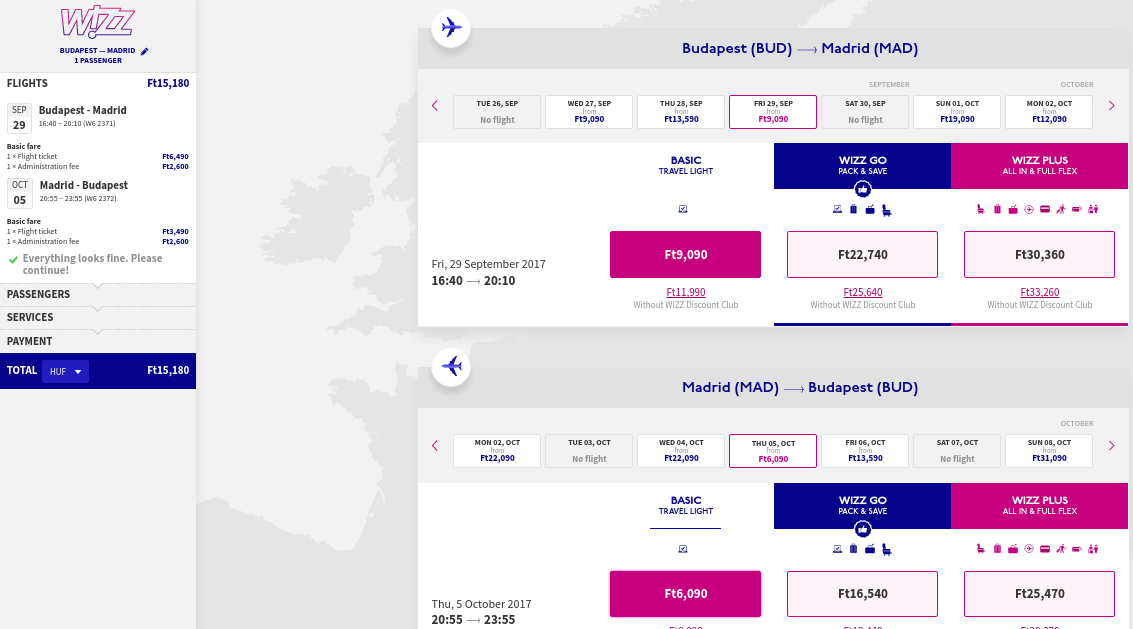The image size is (1133, 629).
Task: Select the Ft22,740 WIZZ GO outbound fare
Action: 862,254
